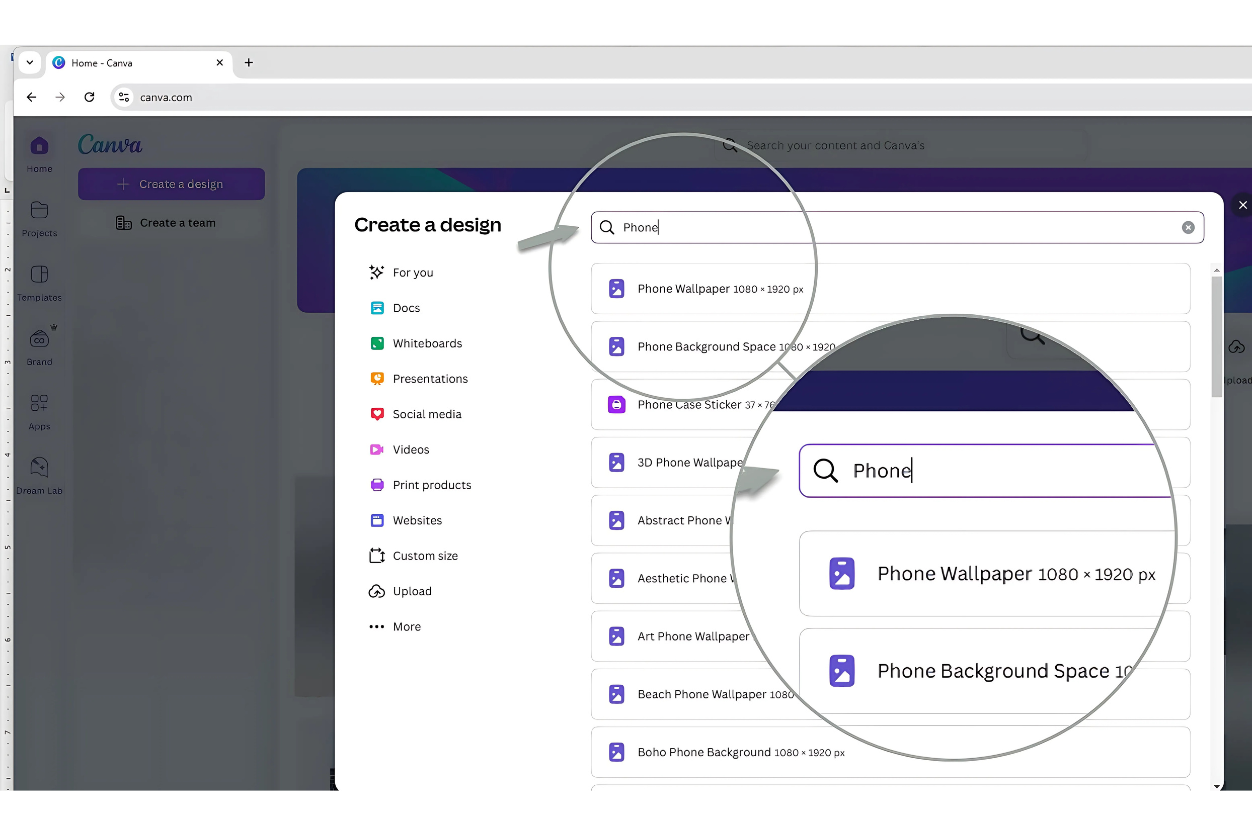The image size is (1252, 836).
Task: Switch to the Home - Canva tab
Action: pos(140,62)
